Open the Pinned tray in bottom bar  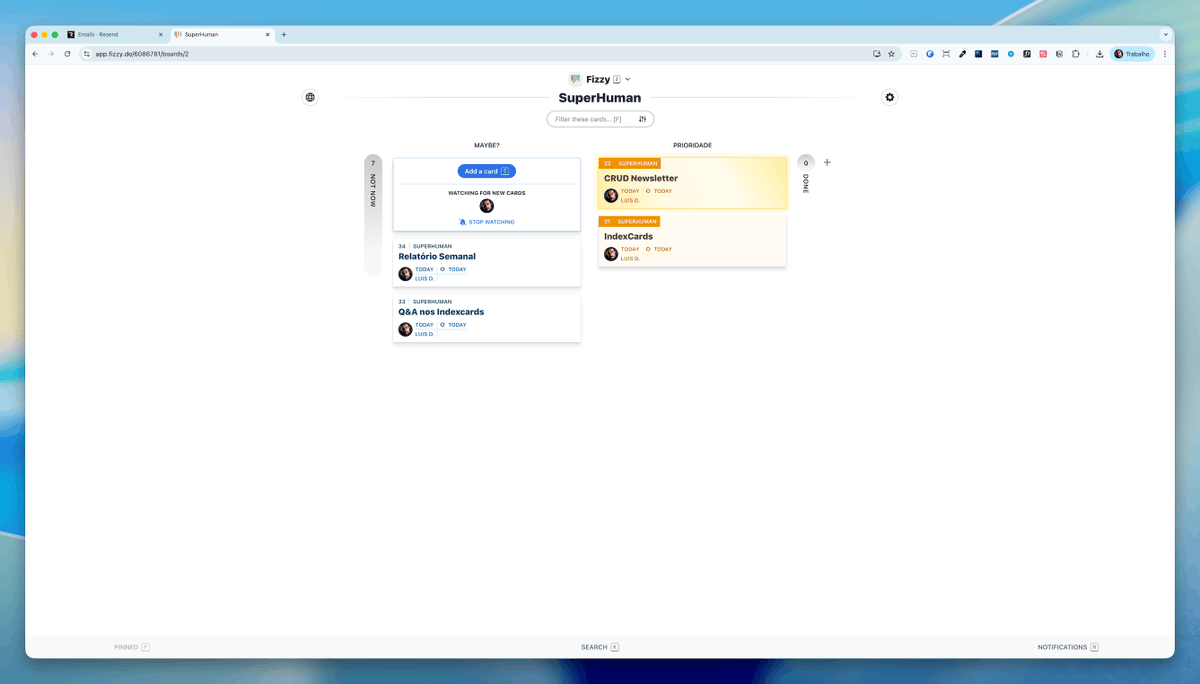(132, 647)
